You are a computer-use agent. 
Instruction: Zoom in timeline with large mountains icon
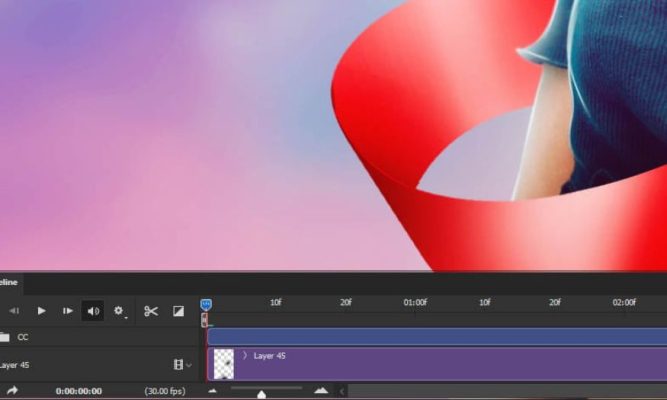(321, 391)
